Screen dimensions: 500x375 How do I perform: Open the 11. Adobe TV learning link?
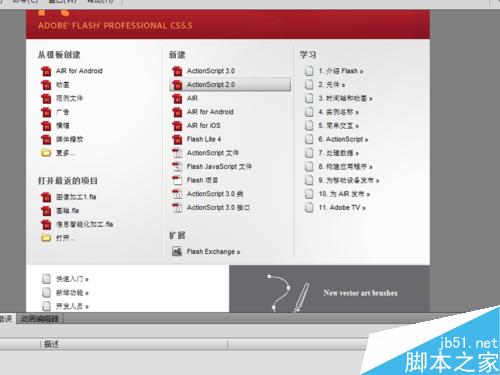click(342, 208)
